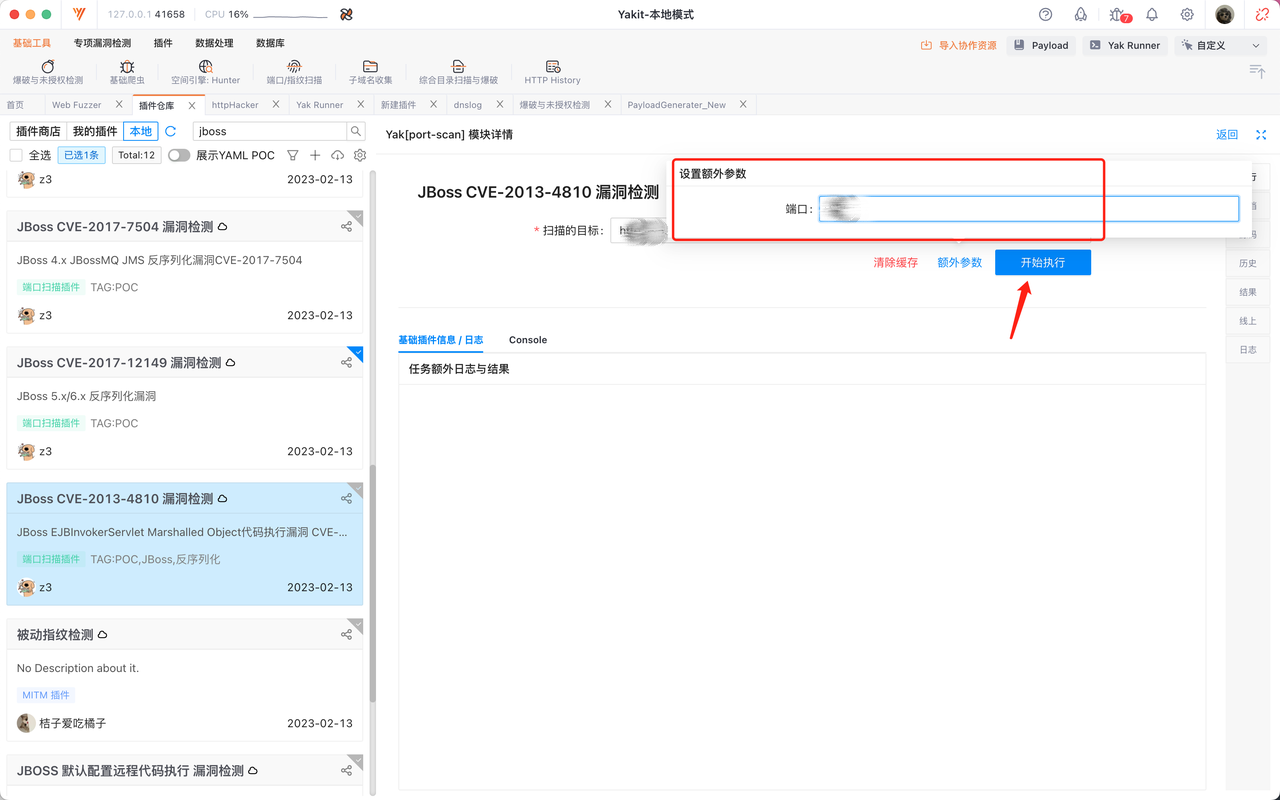This screenshot has width=1280, height=800.
Task: Click the user avatar picture
Action: tap(1225, 15)
